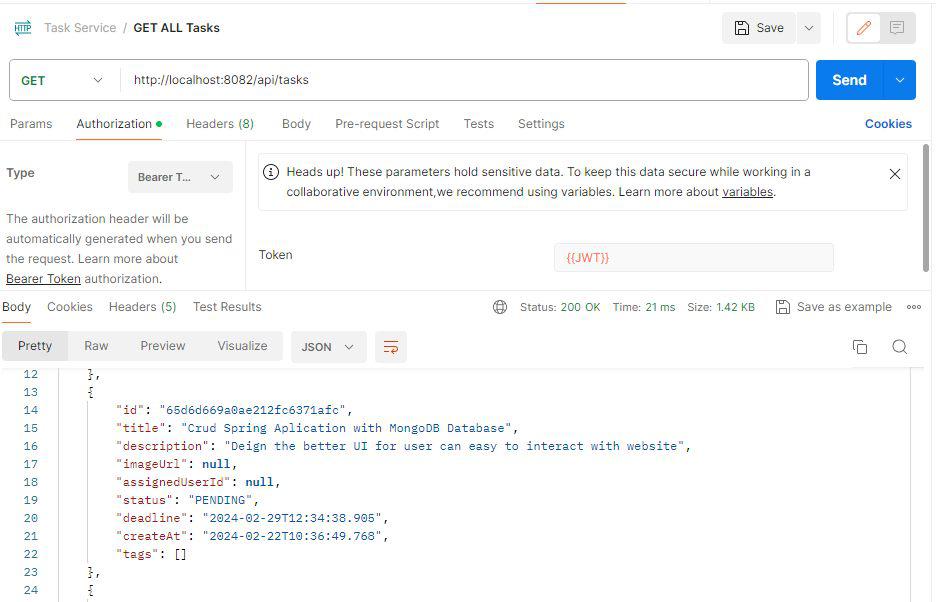This screenshot has height=602, width=936.
Task: Switch to the Test Results tab
Action: coord(227,307)
